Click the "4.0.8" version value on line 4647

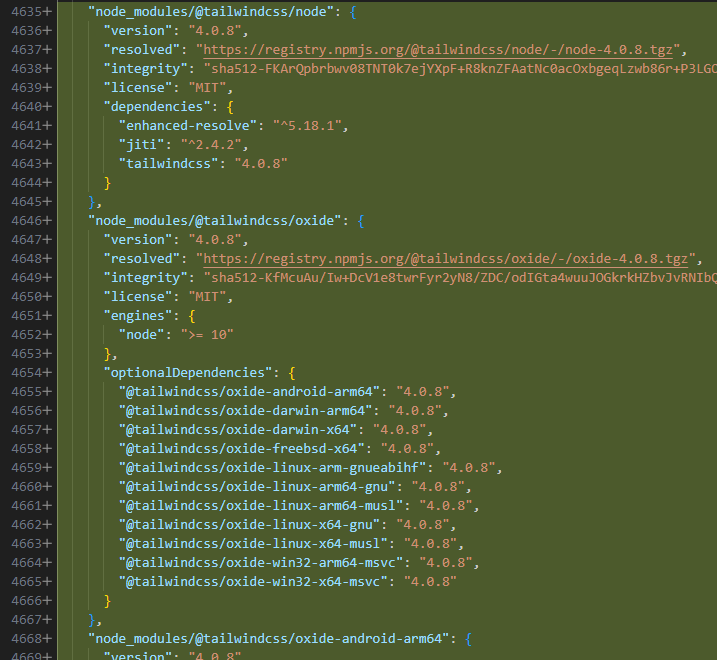214,240
